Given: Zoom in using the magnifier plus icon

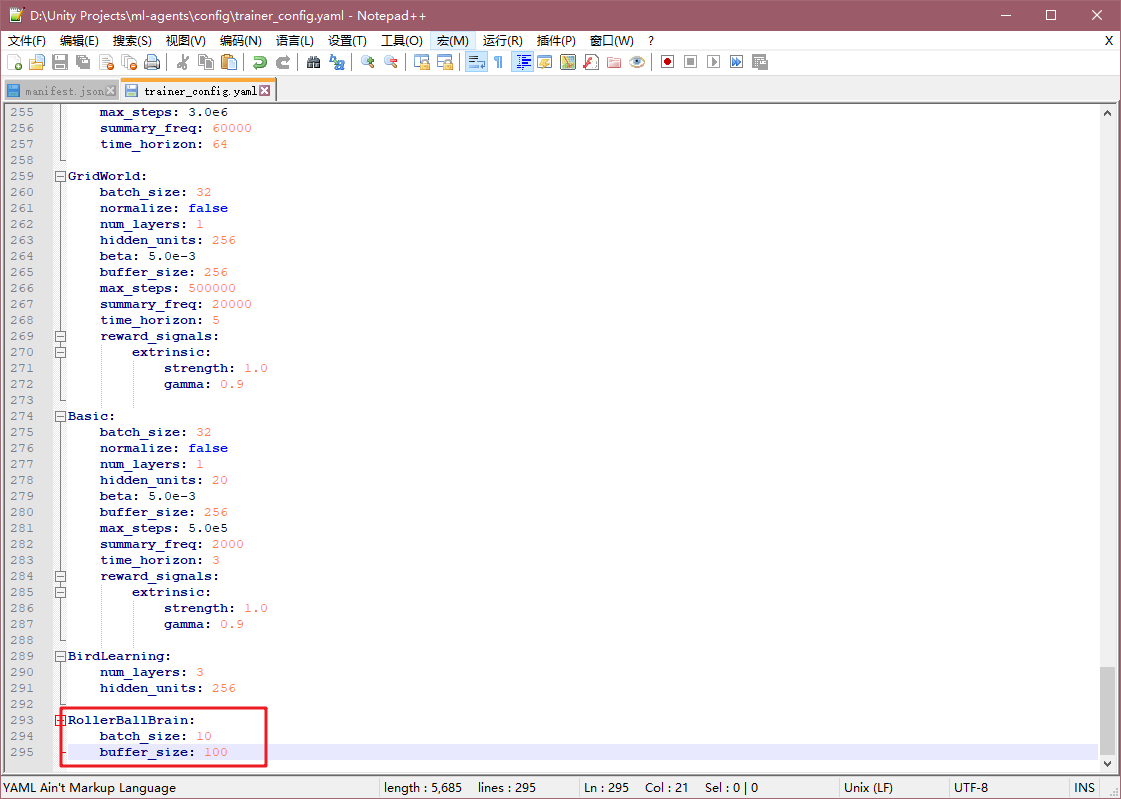Looking at the screenshot, I should [367, 62].
